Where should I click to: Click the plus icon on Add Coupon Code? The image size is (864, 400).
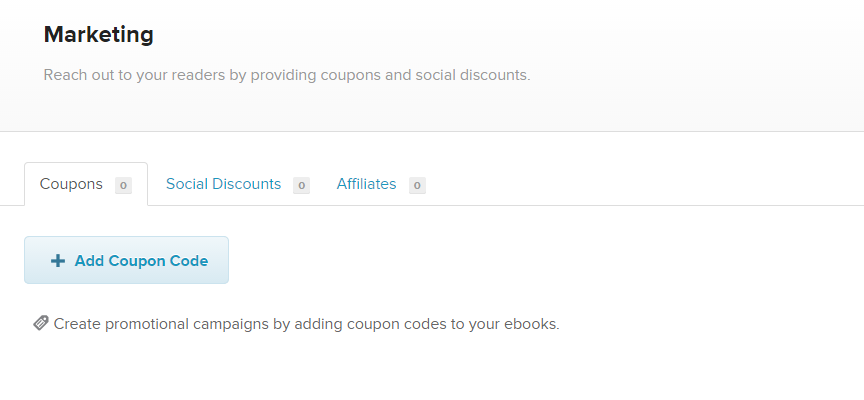58,261
